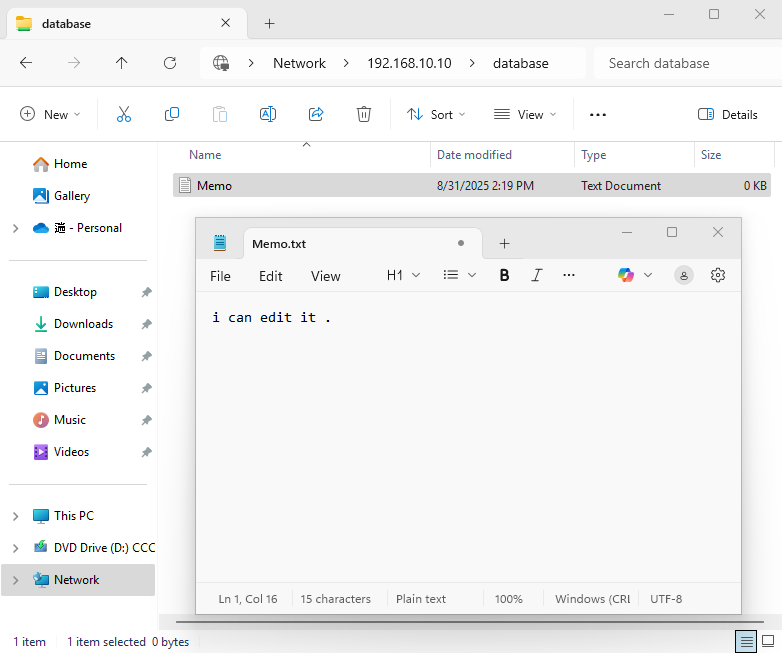This screenshot has width=782, height=653.
Task: Open the H1 heading dropdown
Action: coord(403,275)
